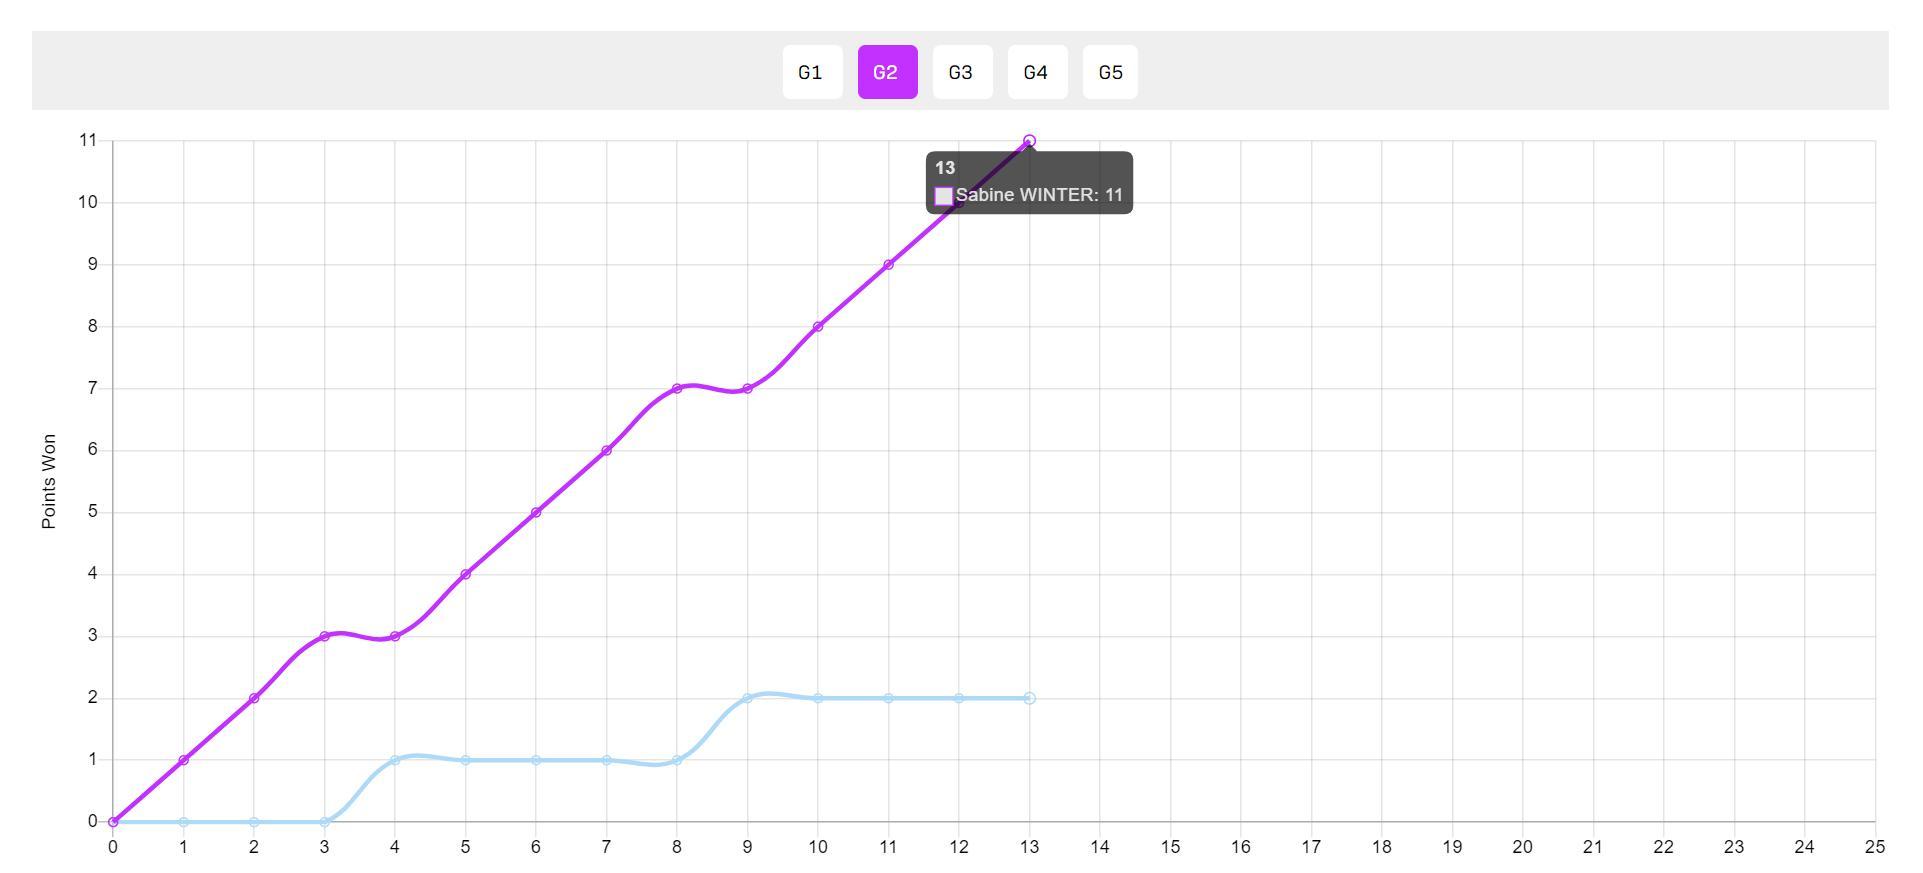1923x873 pixels.
Task: Click the purple data point at rally 10
Action: [818, 326]
